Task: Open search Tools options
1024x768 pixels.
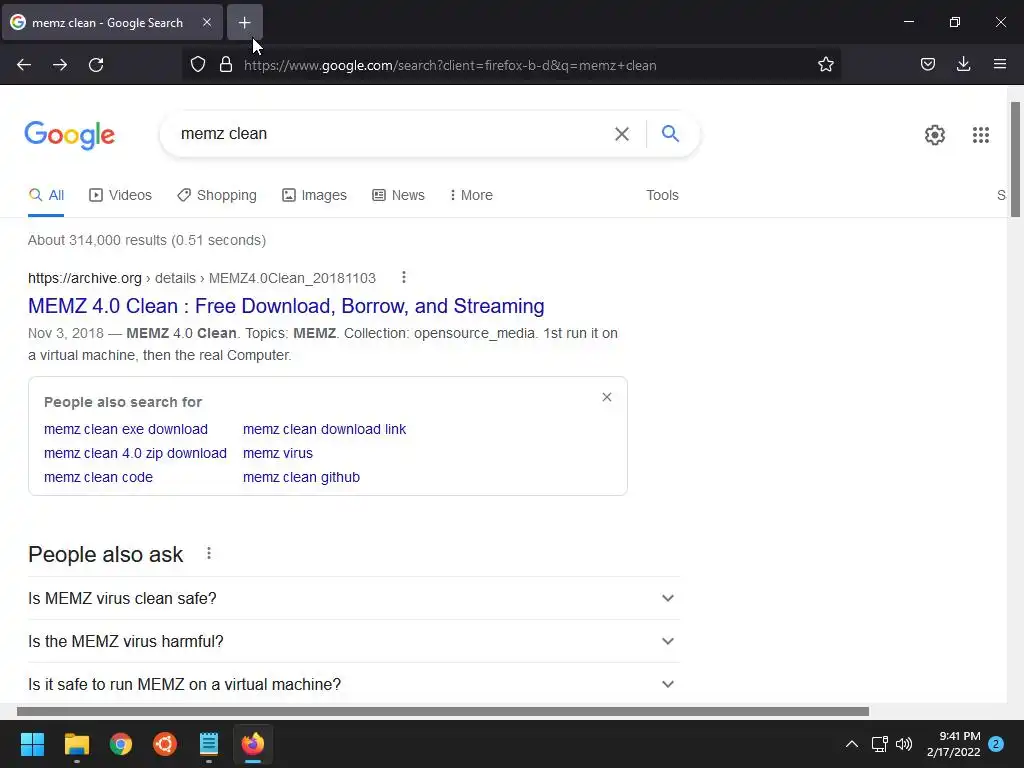Action: click(662, 195)
